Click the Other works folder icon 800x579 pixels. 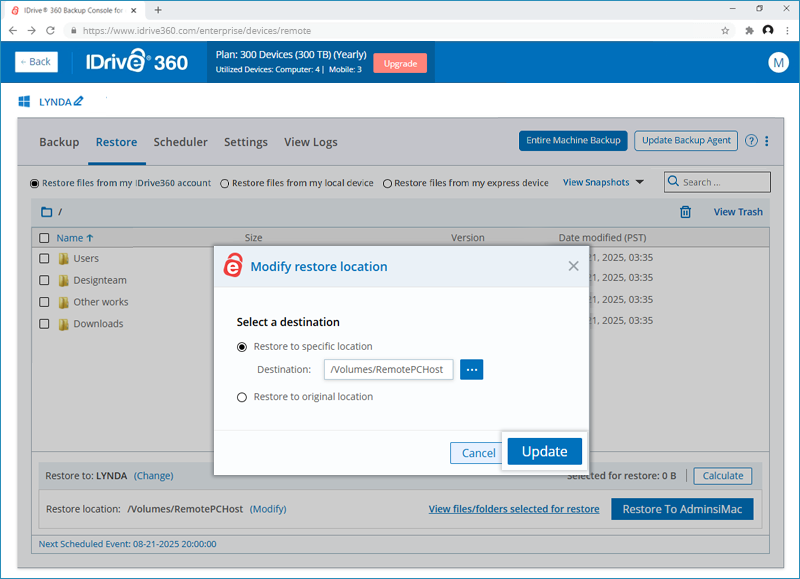coord(63,303)
